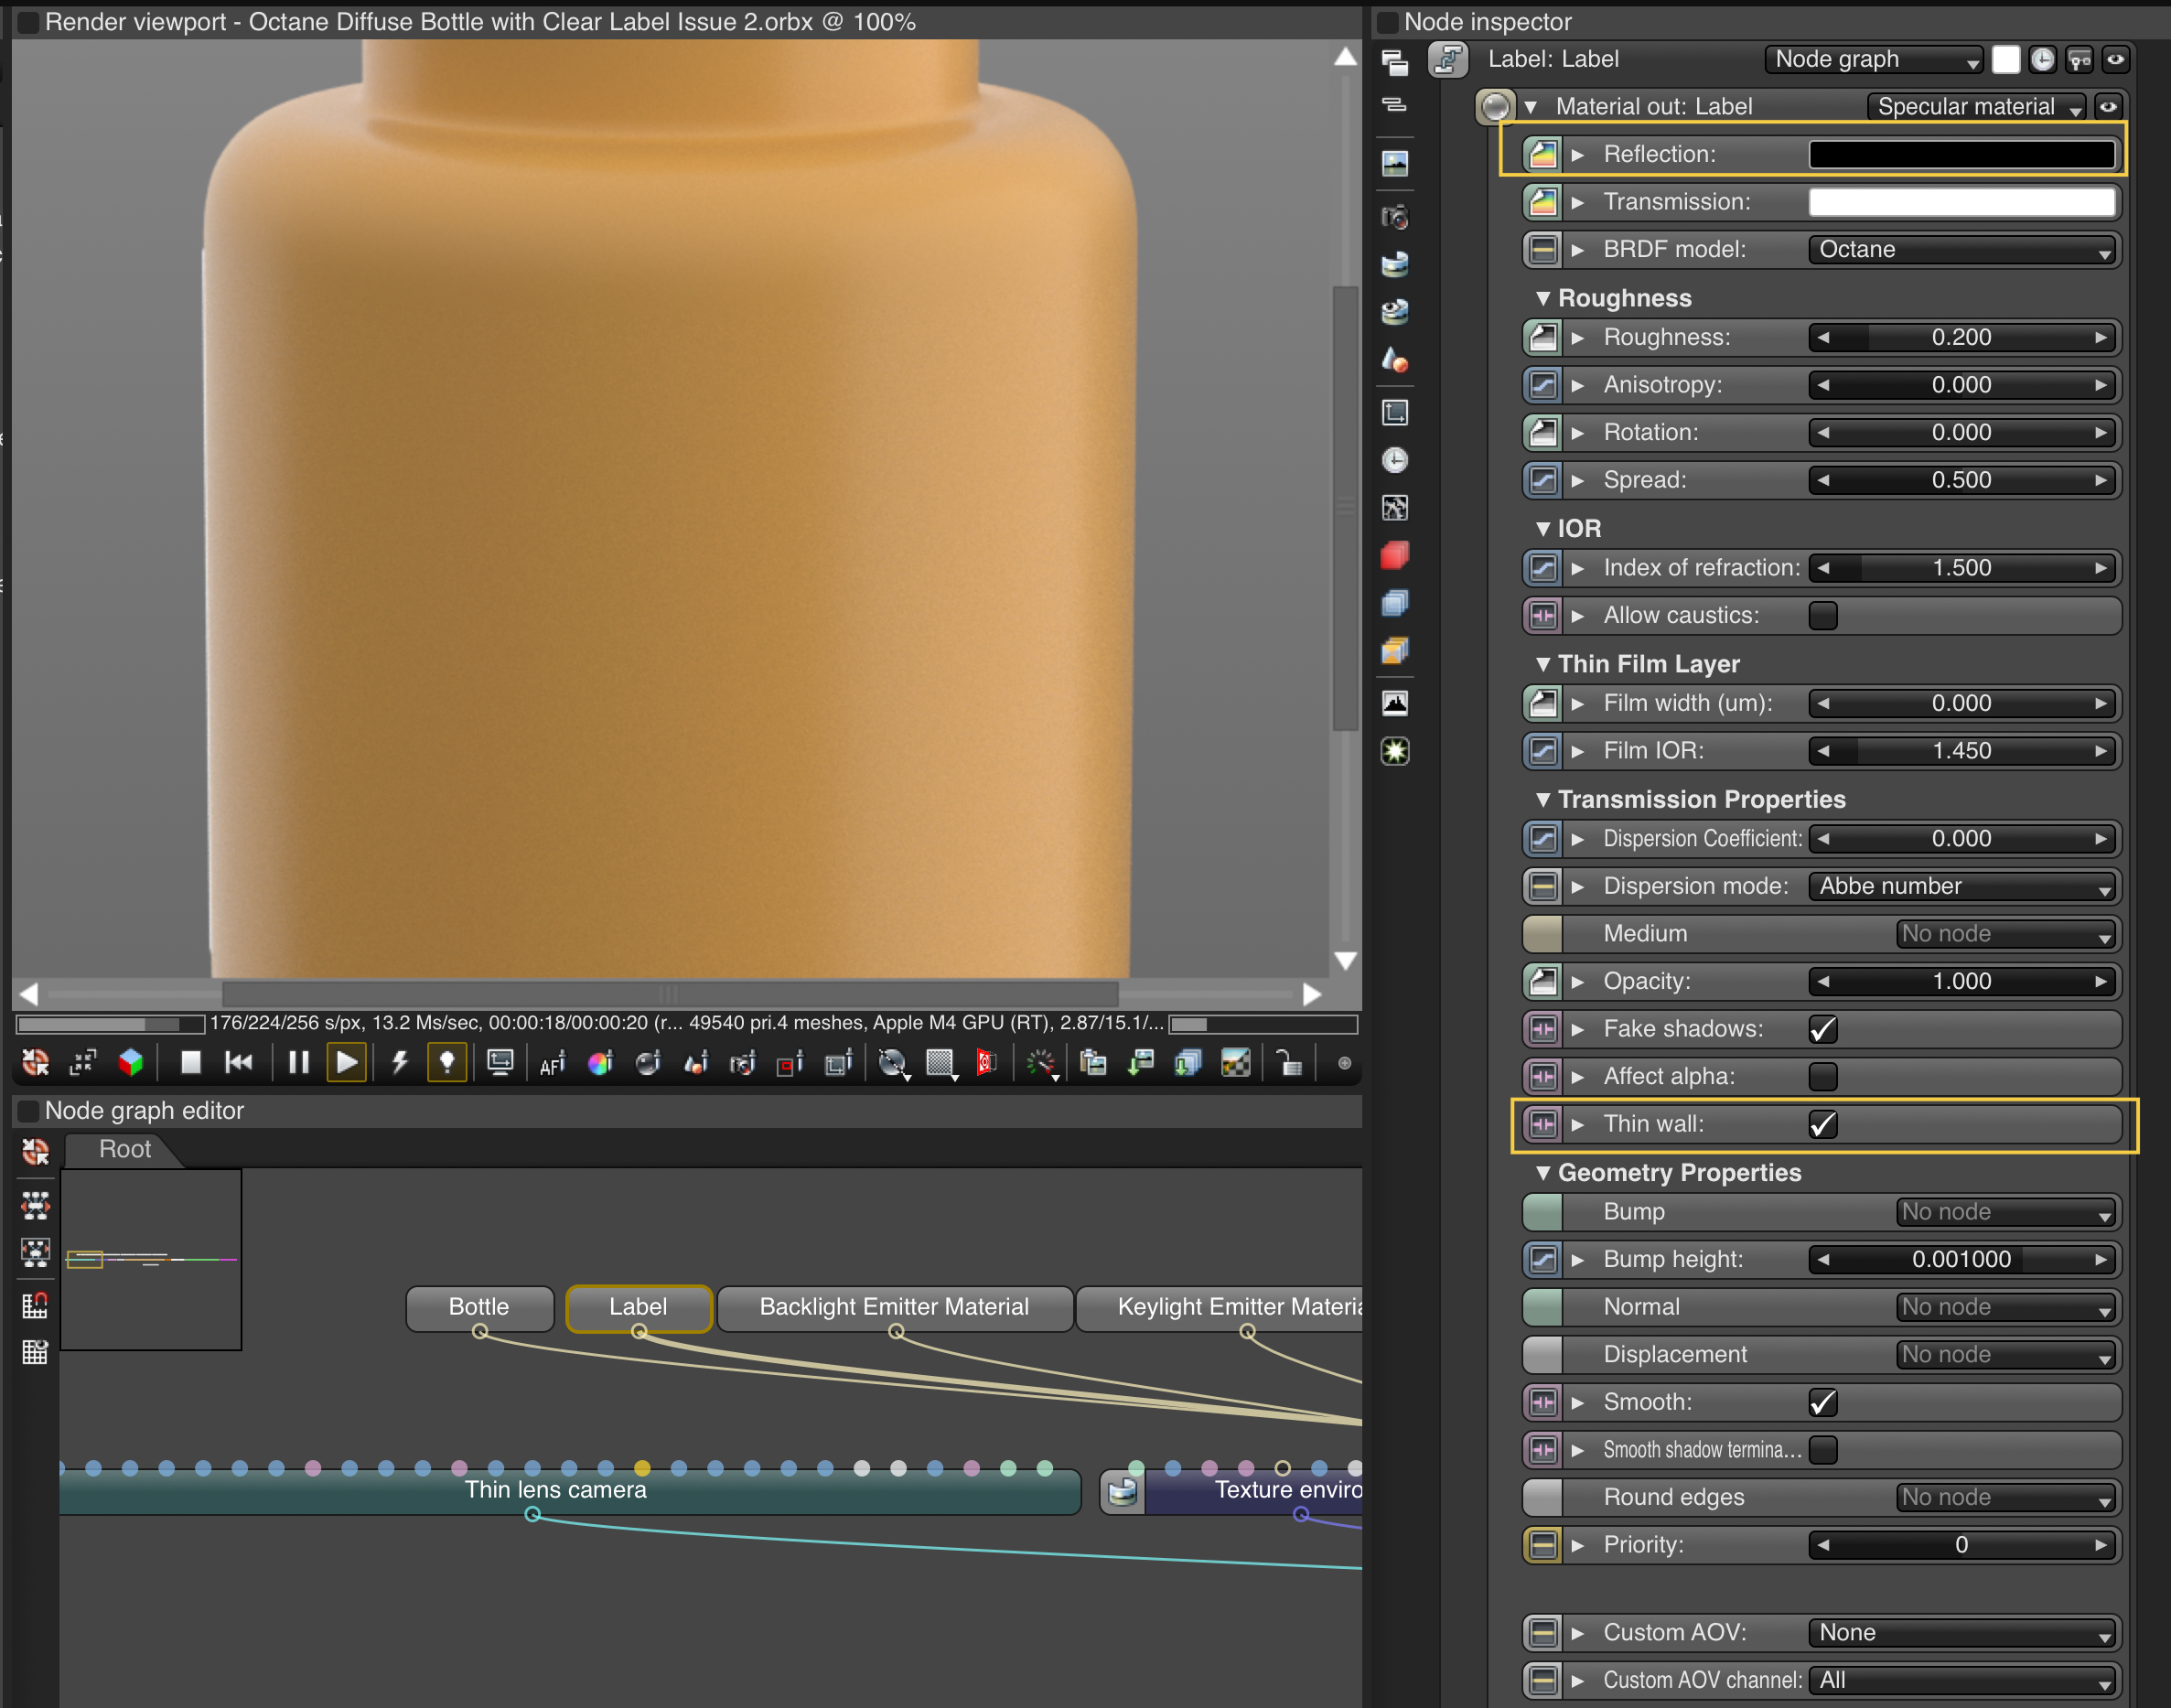Screen dimensions: 2171x1708
Task: Click the real-time lightning bolt icon
Action: click(400, 1062)
